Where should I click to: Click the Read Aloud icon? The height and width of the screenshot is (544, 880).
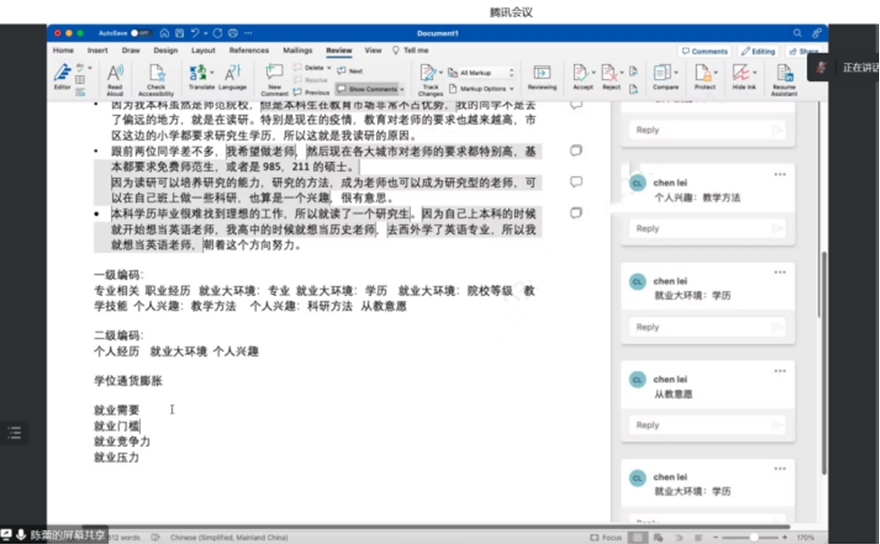[x=115, y=74]
